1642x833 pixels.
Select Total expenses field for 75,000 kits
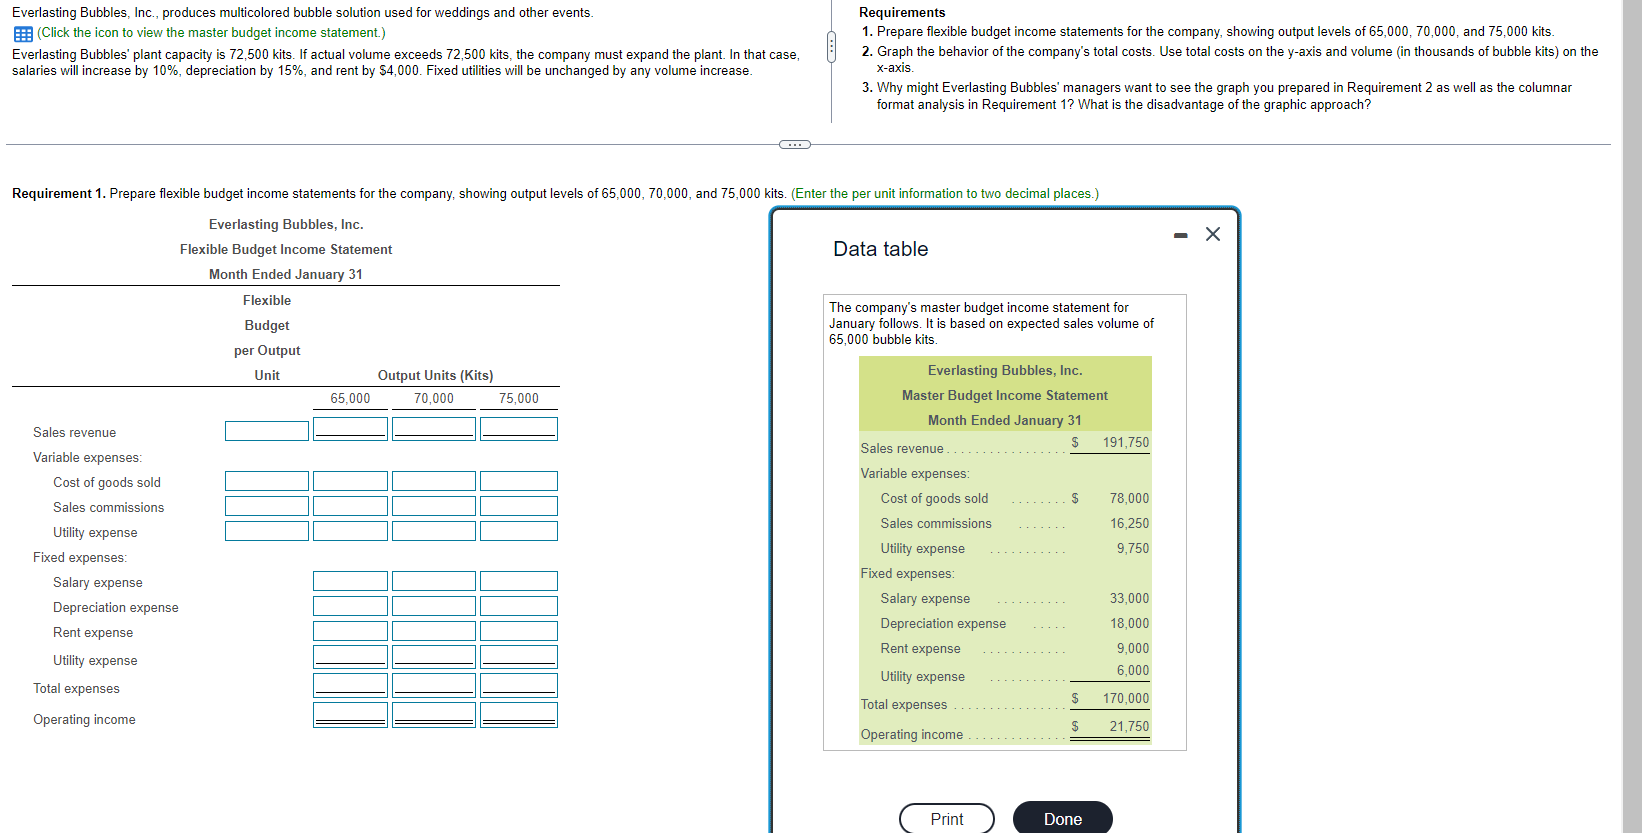tap(519, 685)
